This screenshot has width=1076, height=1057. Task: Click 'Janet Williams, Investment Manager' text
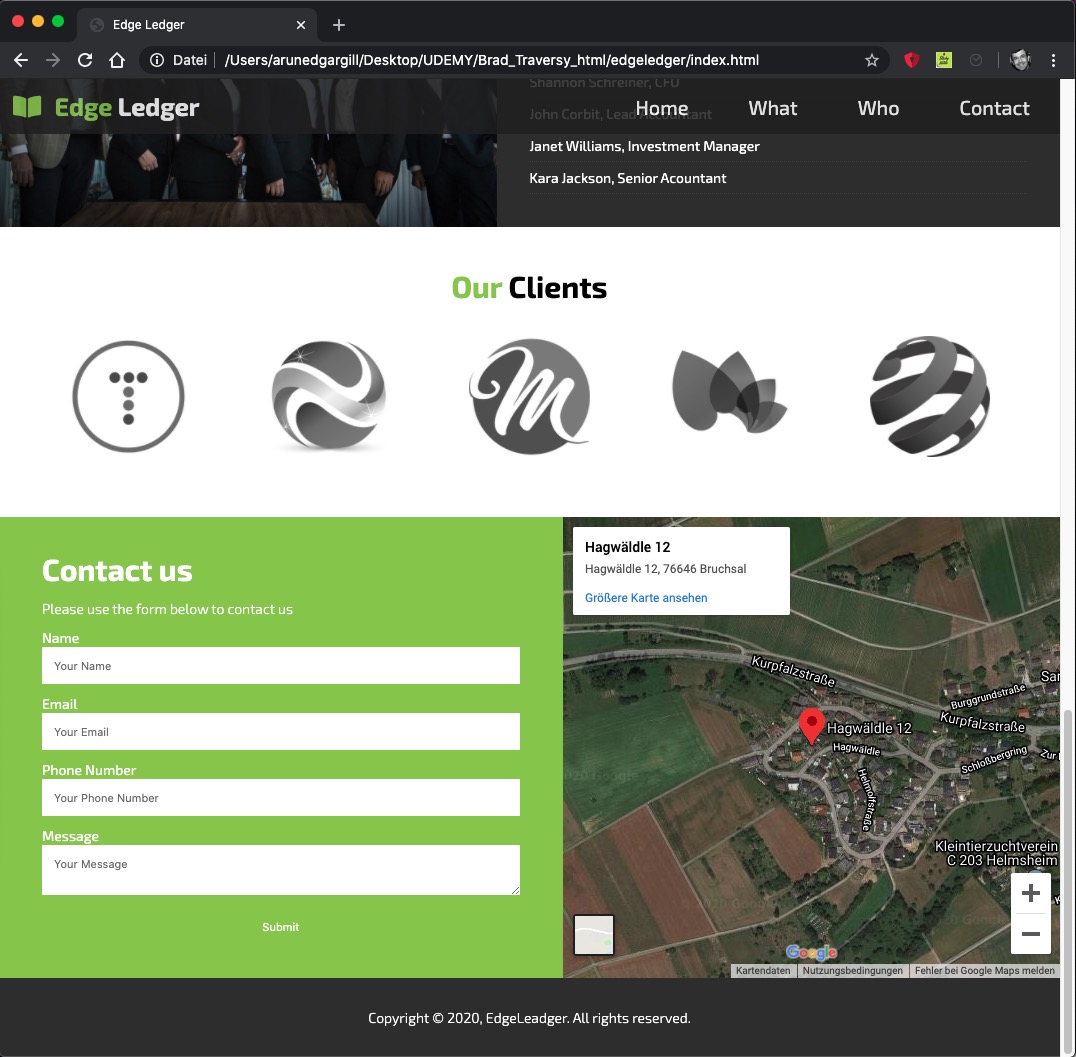pos(644,146)
